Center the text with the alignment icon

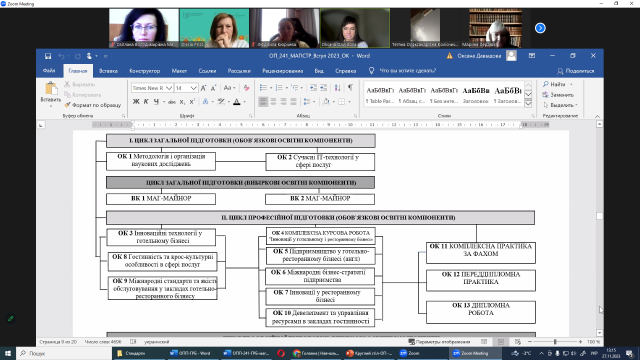pyautogui.click(x=273, y=102)
